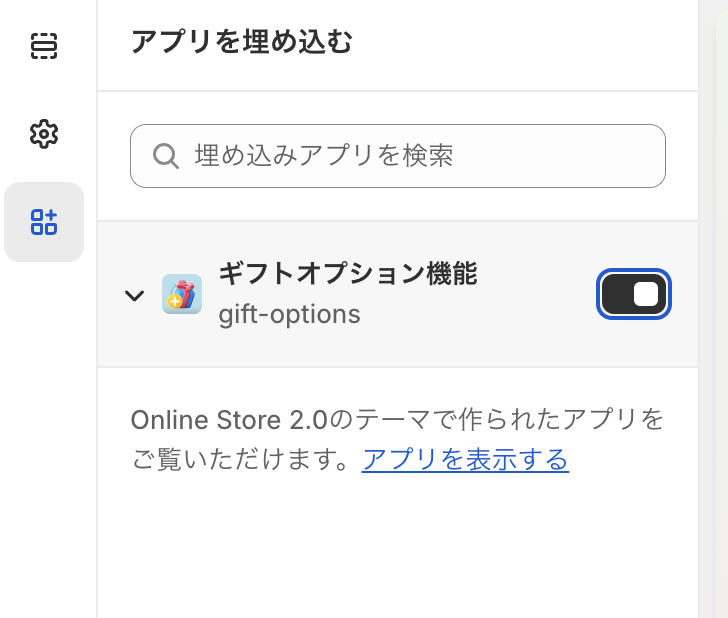Click the gift-options subtitle text

coord(289,314)
